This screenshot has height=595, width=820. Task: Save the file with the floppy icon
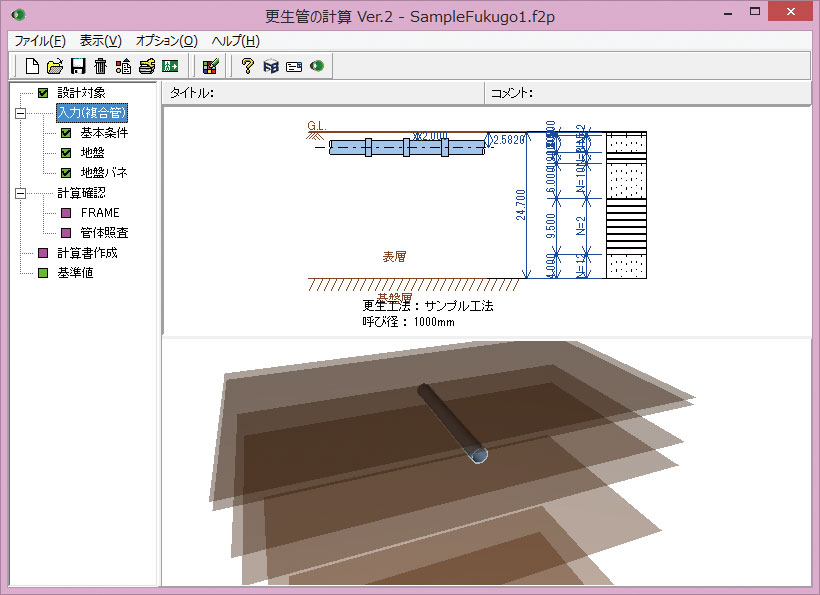78,66
